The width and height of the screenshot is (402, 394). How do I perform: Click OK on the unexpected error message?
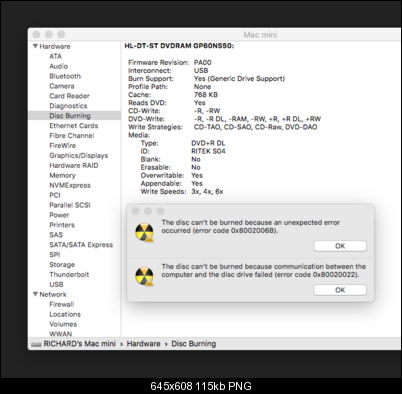tap(340, 246)
